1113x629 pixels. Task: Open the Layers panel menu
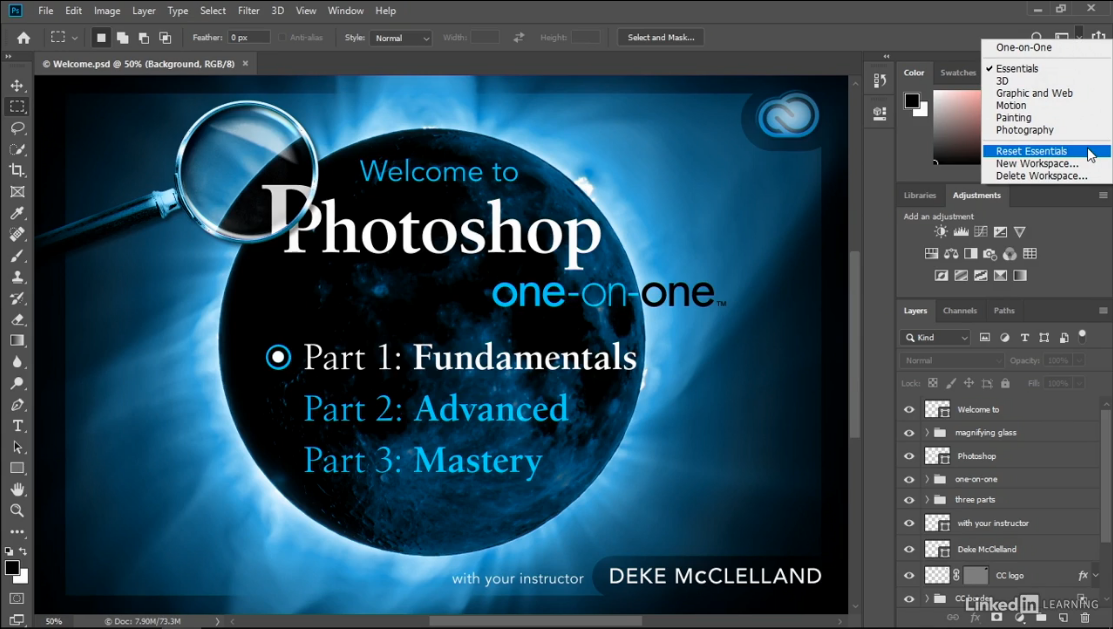pyautogui.click(x=1103, y=311)
